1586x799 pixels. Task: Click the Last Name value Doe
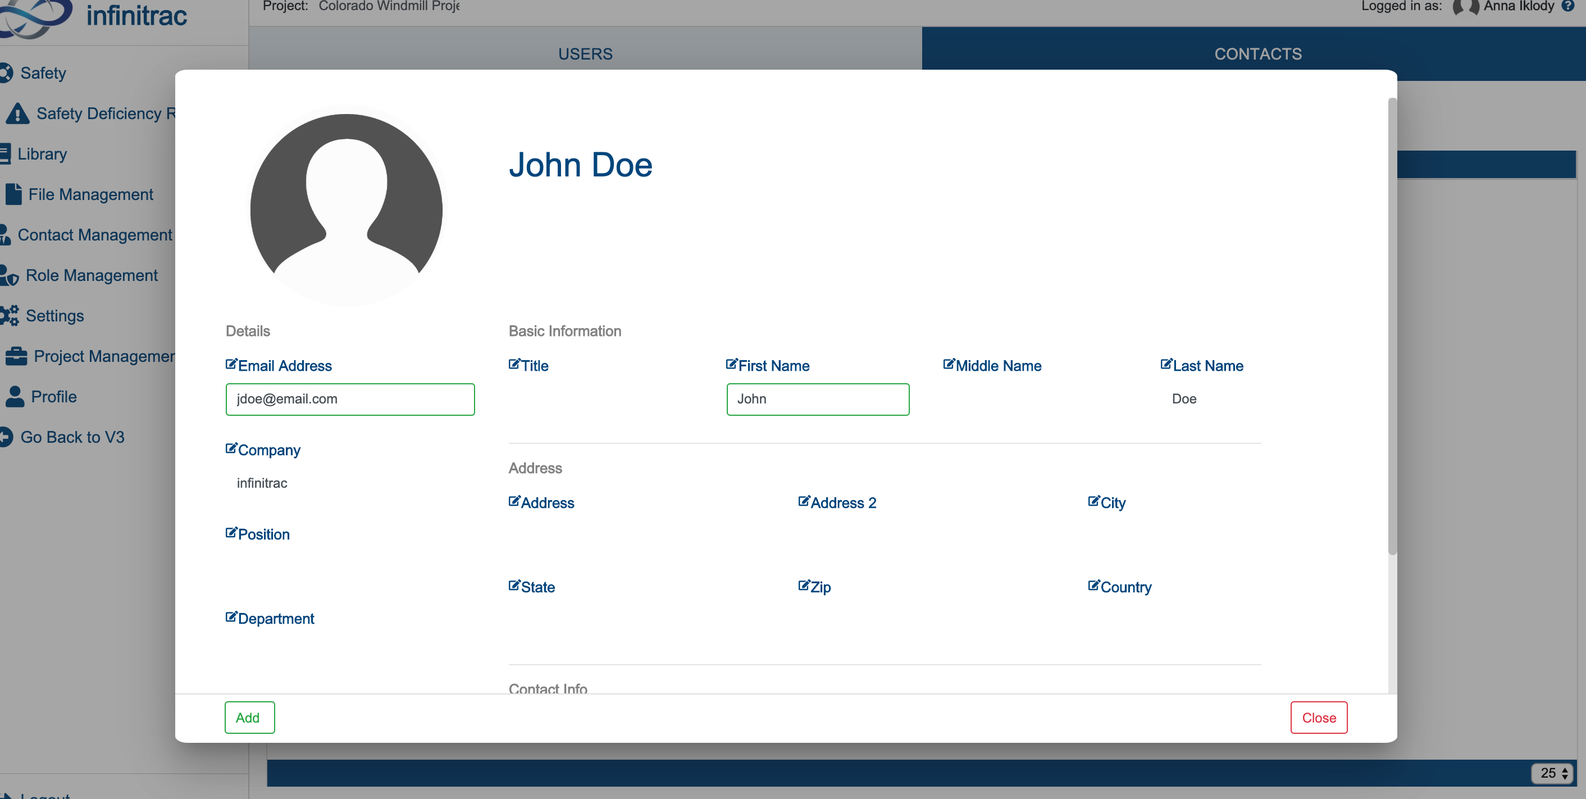coord(1184,399)
